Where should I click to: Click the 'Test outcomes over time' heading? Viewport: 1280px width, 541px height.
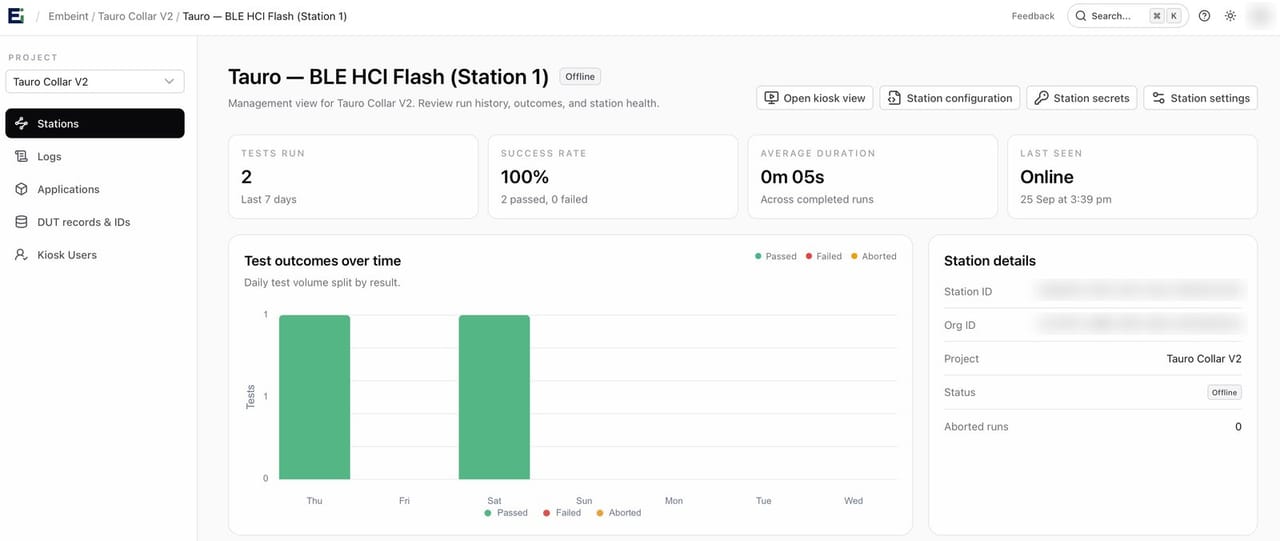coord(322,261)
